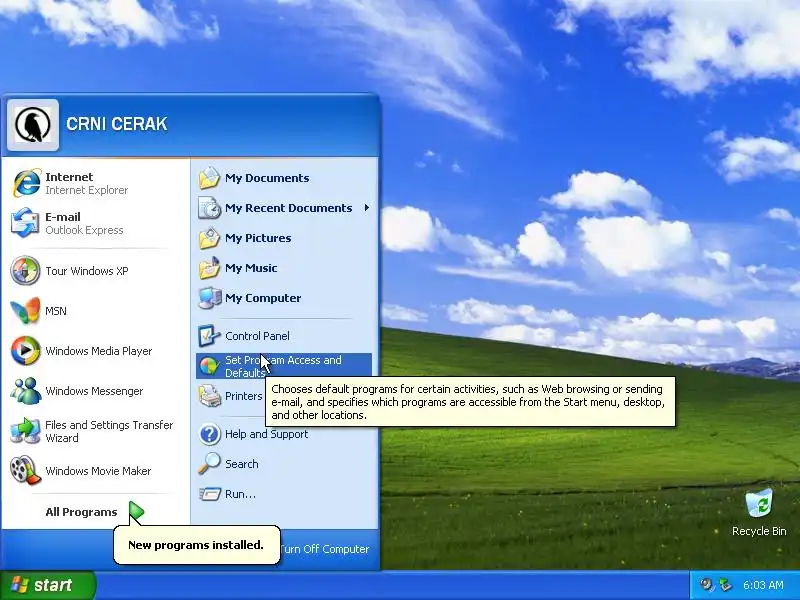Screen dimensions: 800x600
Task: Expand My Recent Documents submenu arrow
Action: click(x=367, y=208)
